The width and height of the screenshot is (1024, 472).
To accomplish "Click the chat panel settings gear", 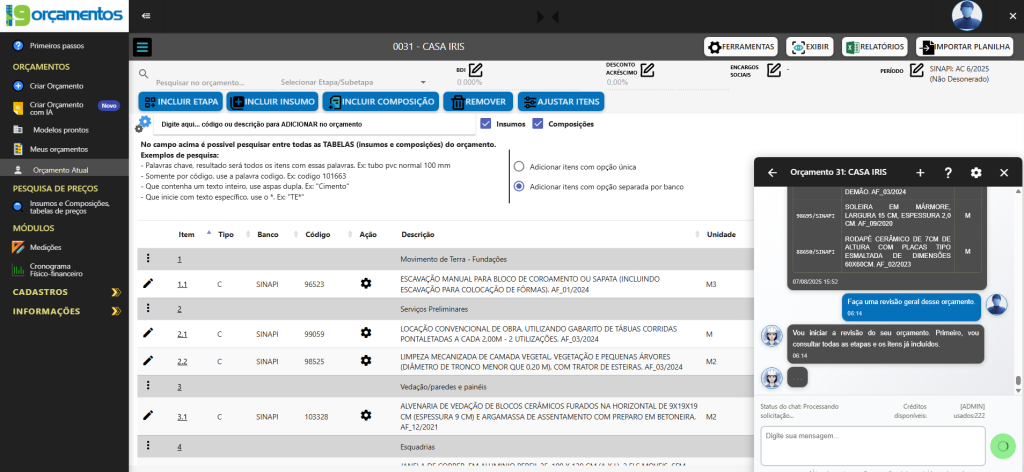I will click(x=976, y=172).
